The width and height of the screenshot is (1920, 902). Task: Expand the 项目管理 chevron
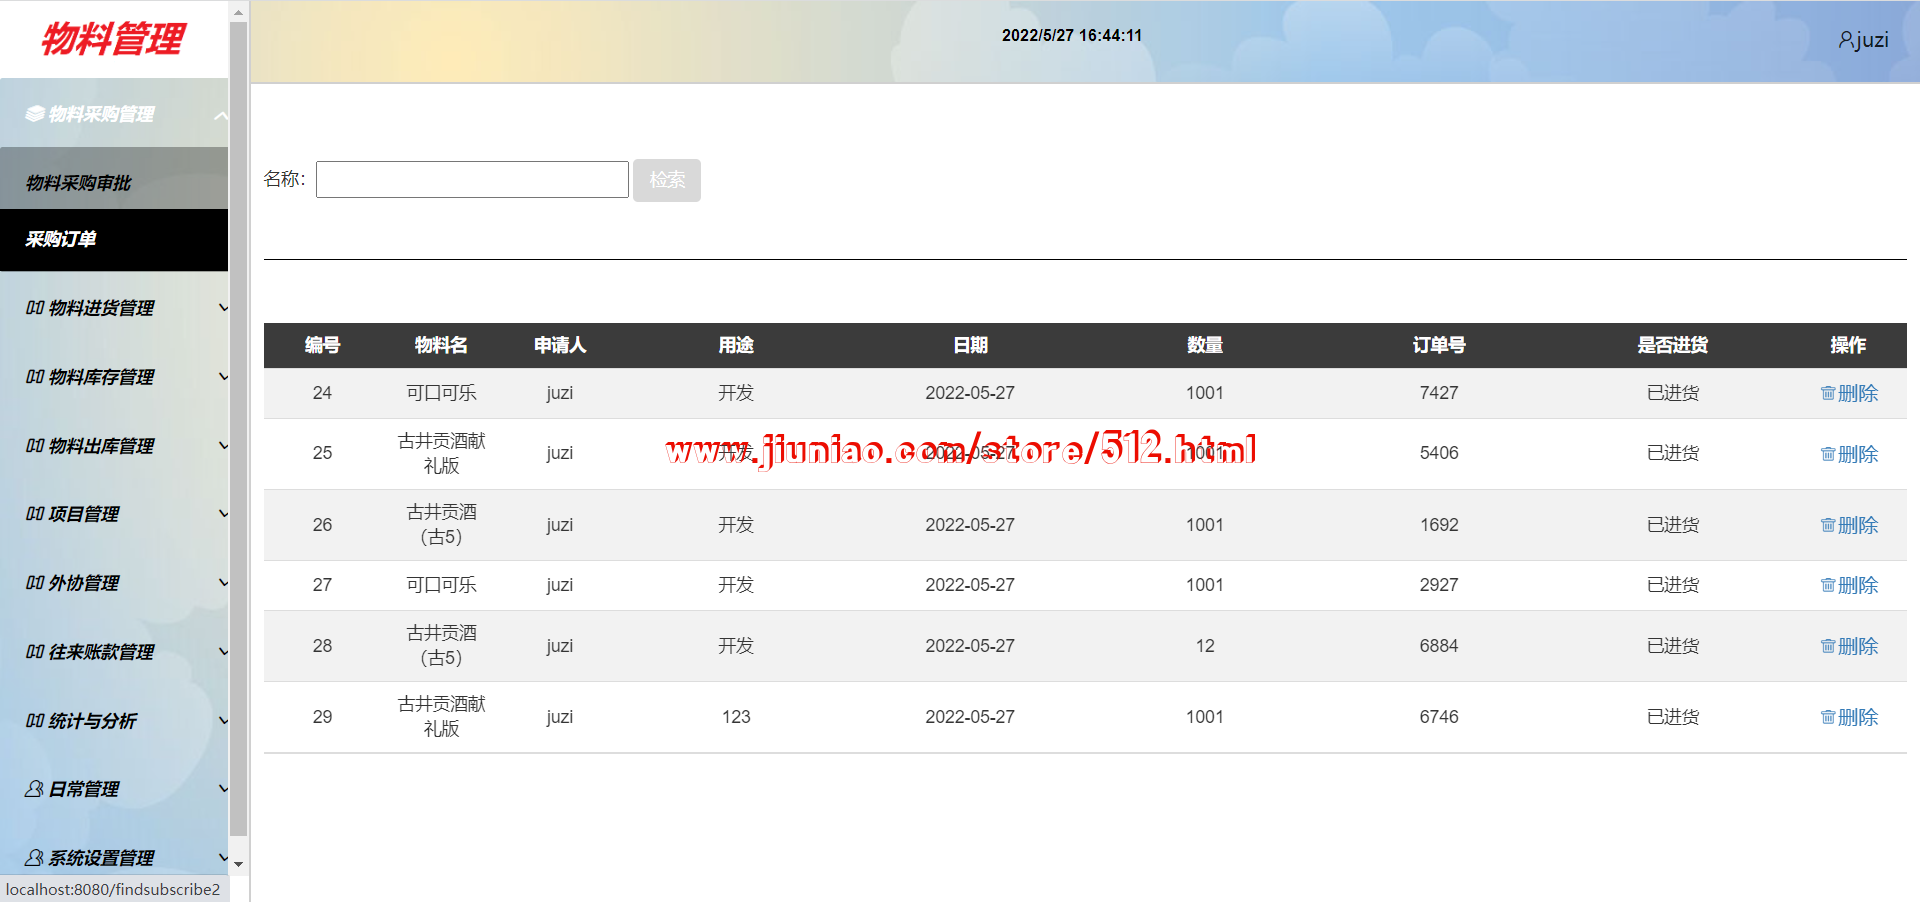click(223, 514)
